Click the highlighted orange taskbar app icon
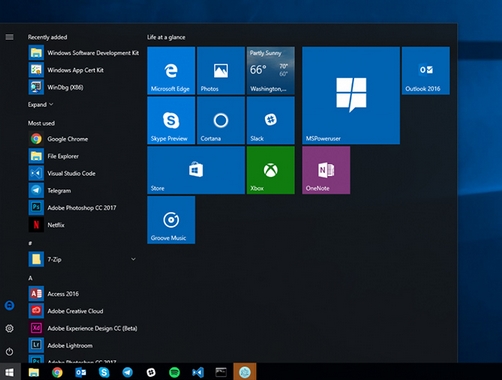The image size is (502, 380). [245, 372]
